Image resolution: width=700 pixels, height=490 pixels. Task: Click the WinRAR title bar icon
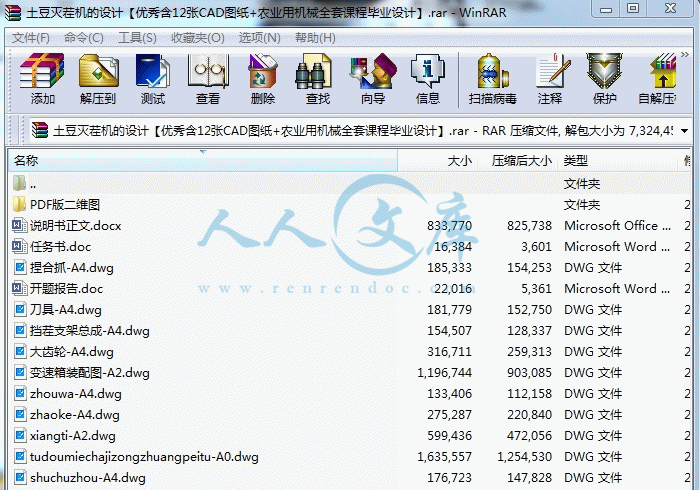(12, 12)
